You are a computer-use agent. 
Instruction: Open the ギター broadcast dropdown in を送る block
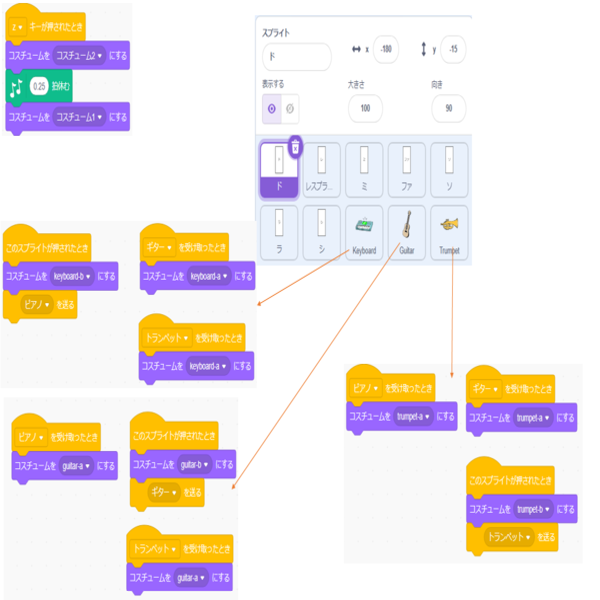click(x=164, y=492)
